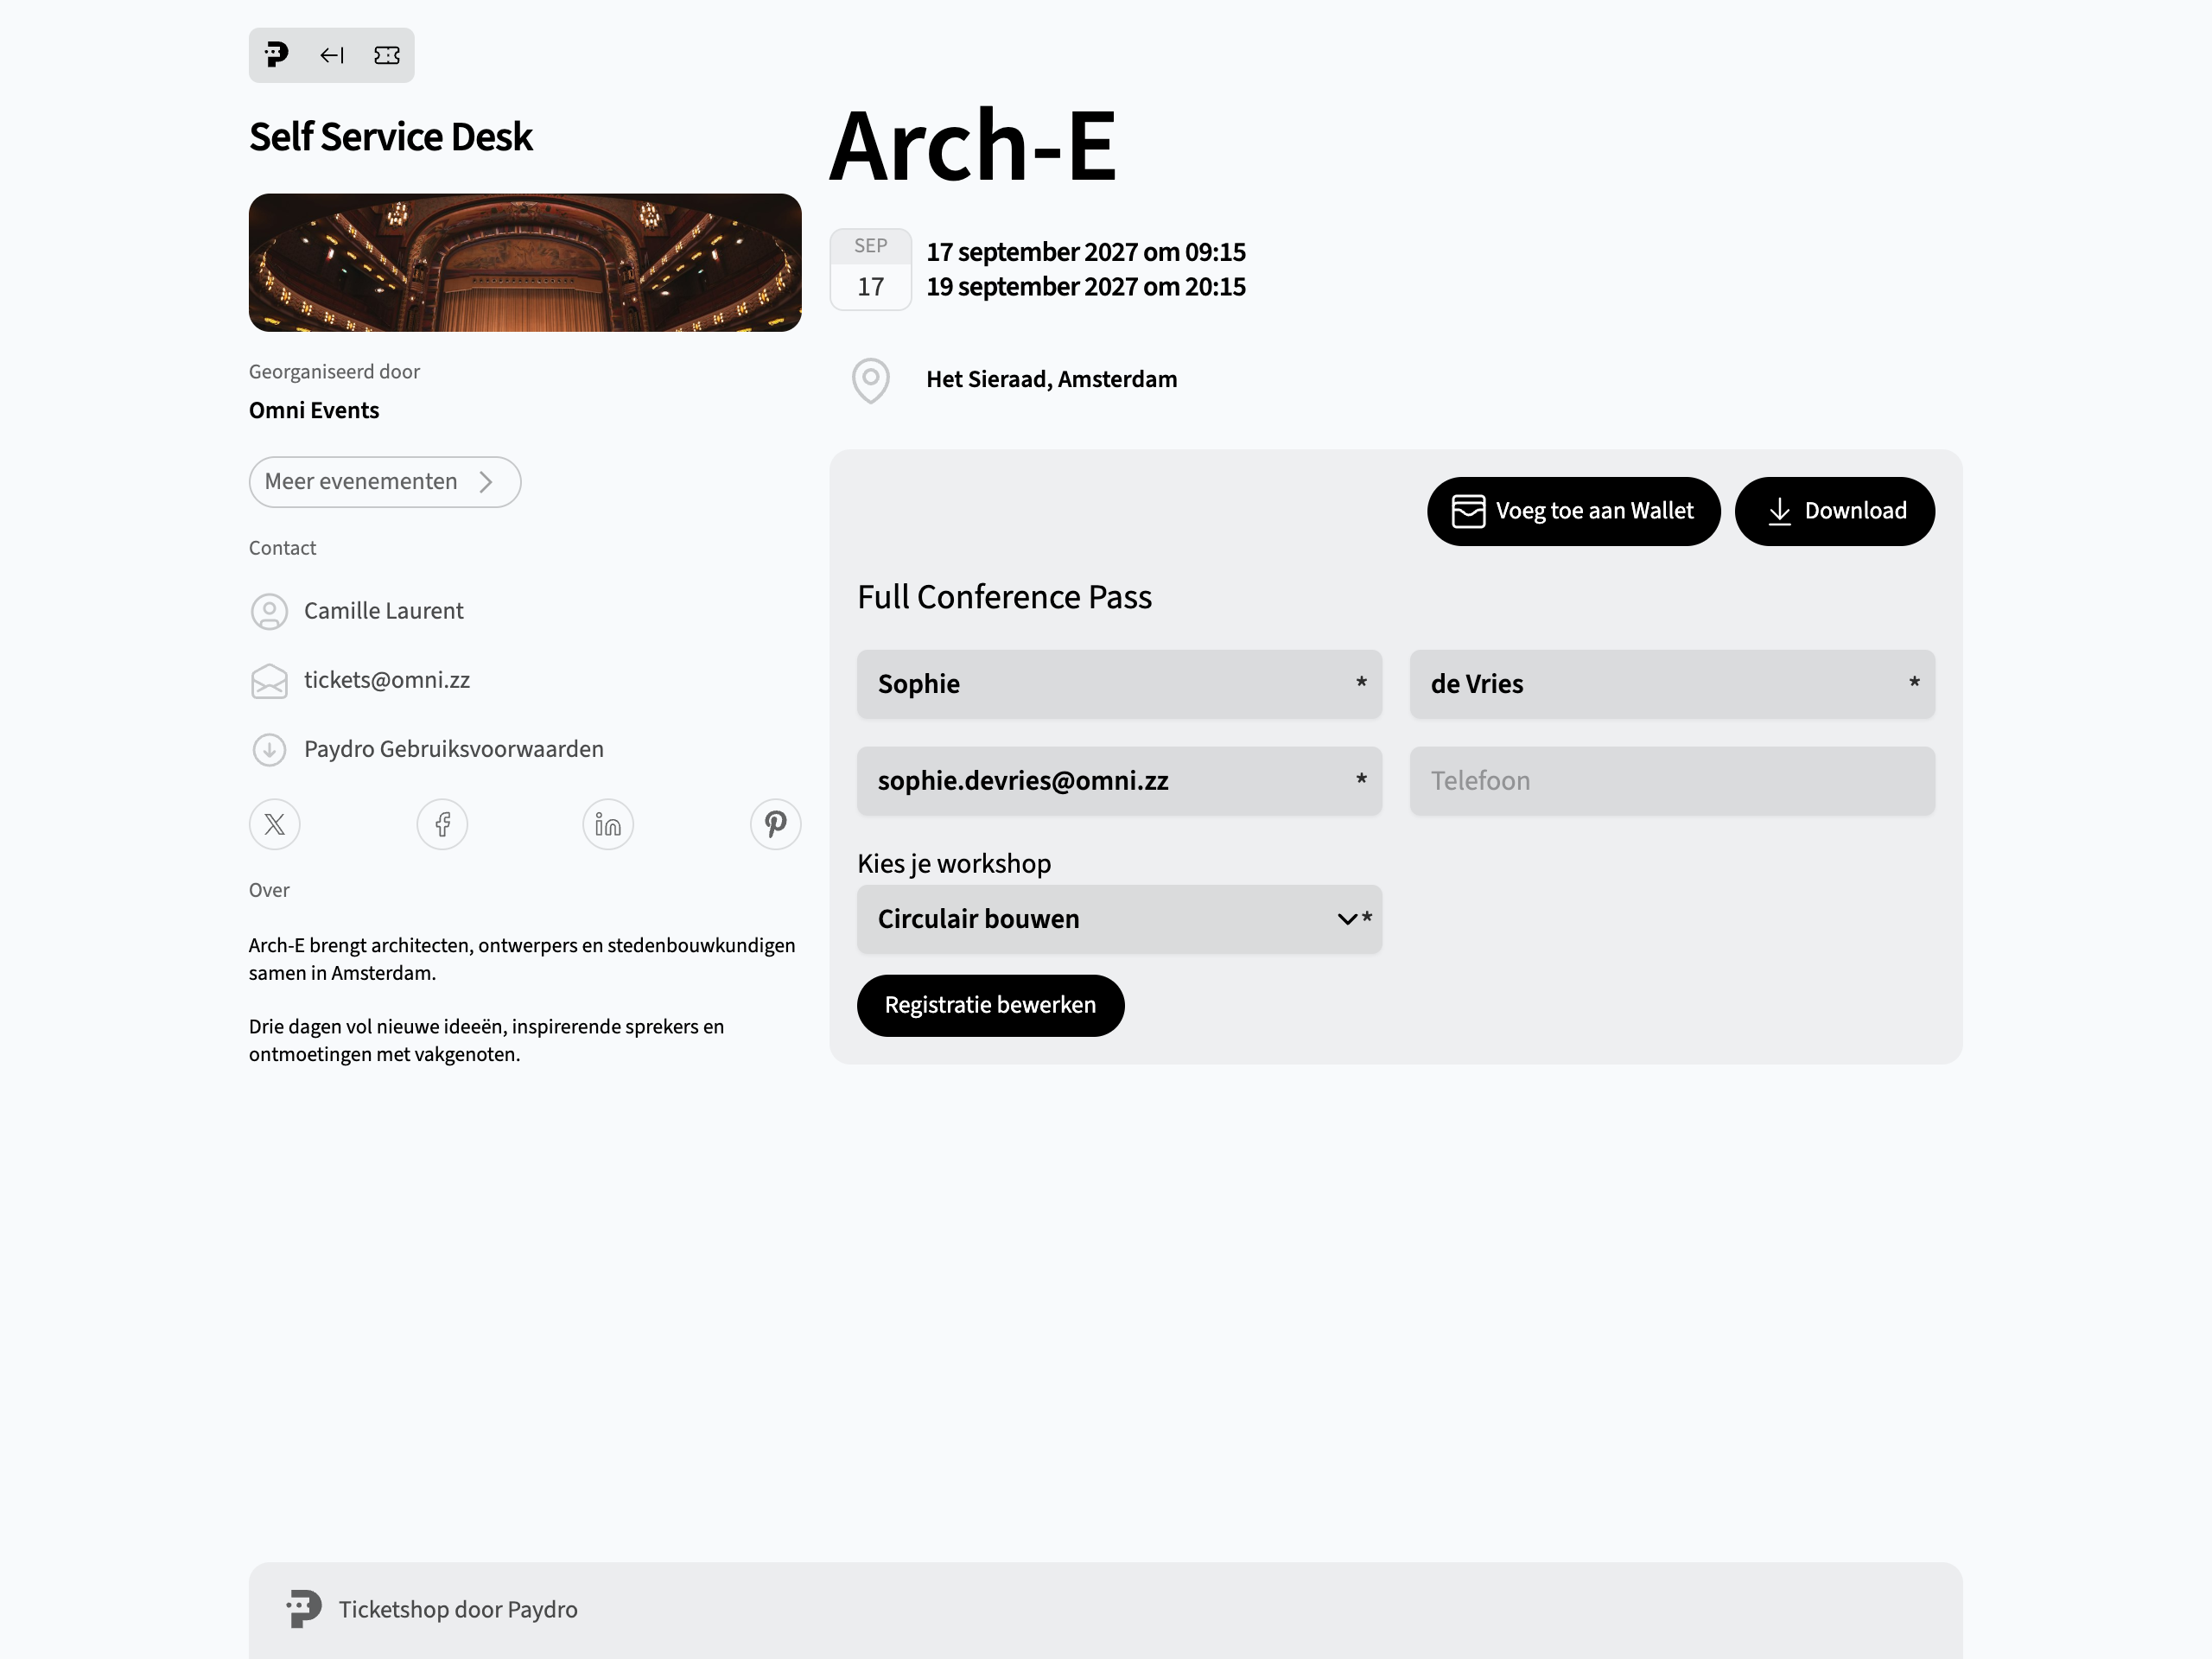Click the back arrow icon in toolbar
Image resolution: width=2212 pixels, height=1659 pixels.
coord(332,55)
